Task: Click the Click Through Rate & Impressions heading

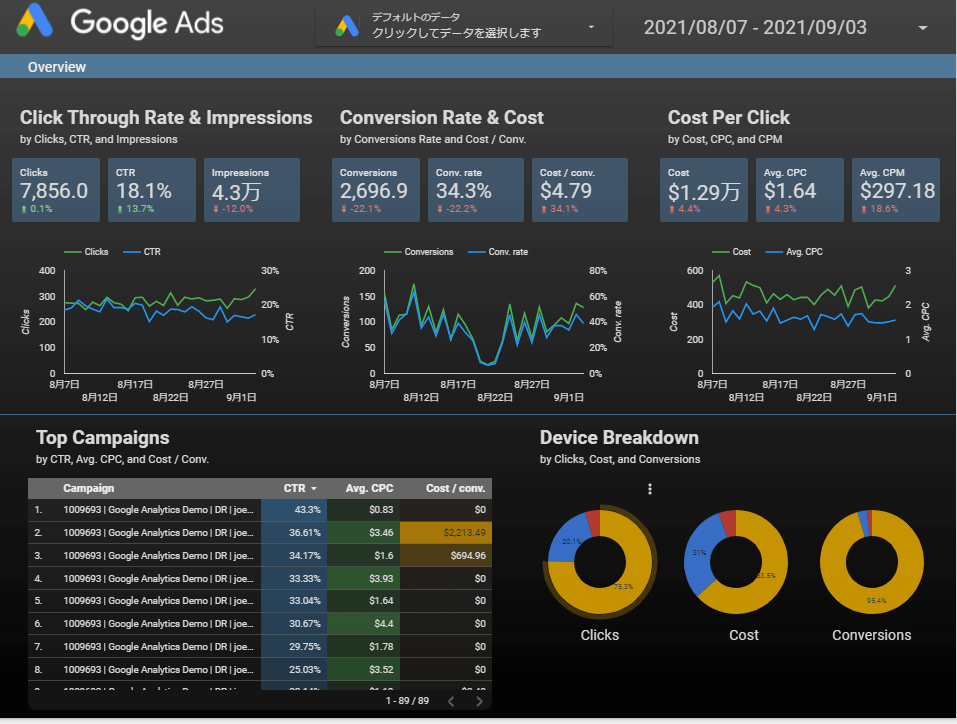Action: (166, 117)
